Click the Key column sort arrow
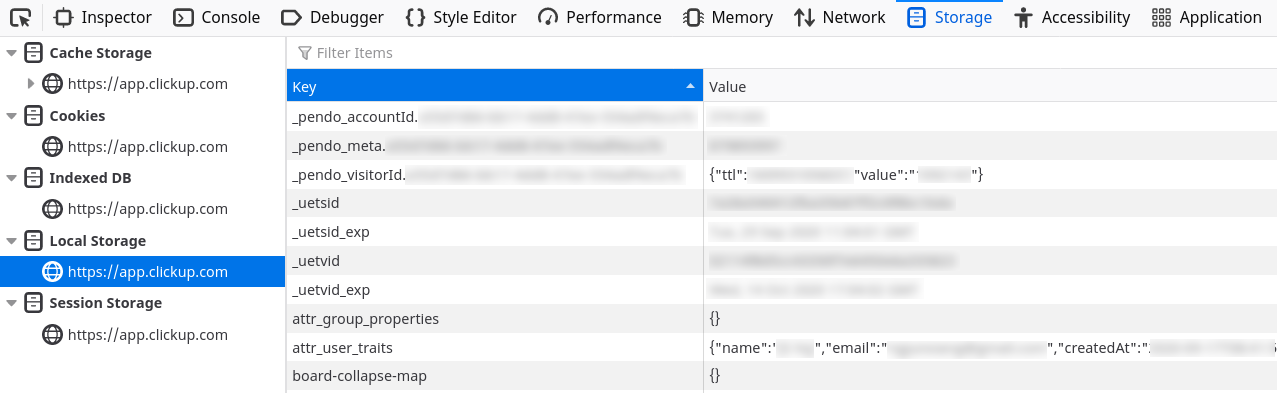Image resolution: width=1277 pixels, height=393 pixels. point(690,87)
